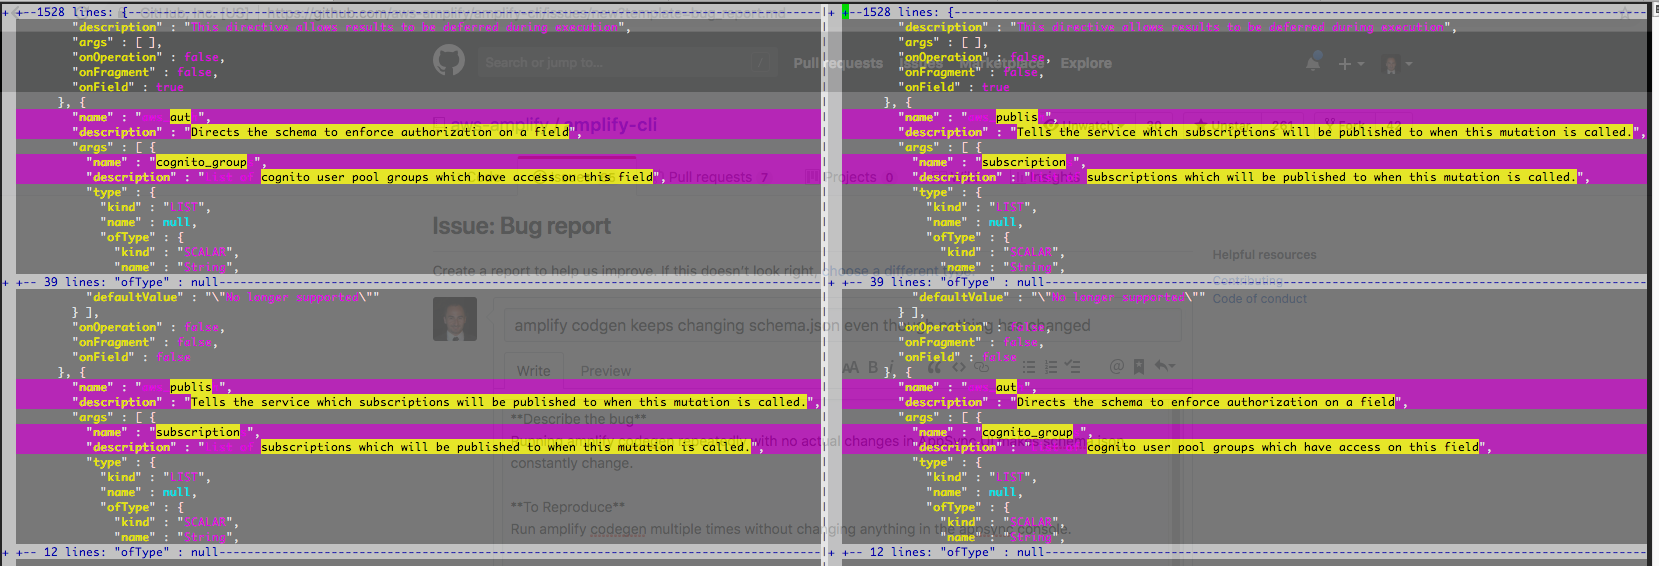Open the notifications bell in GitHub header
This screenshot has height=566, width=1659.
[x=1313, y=62]
